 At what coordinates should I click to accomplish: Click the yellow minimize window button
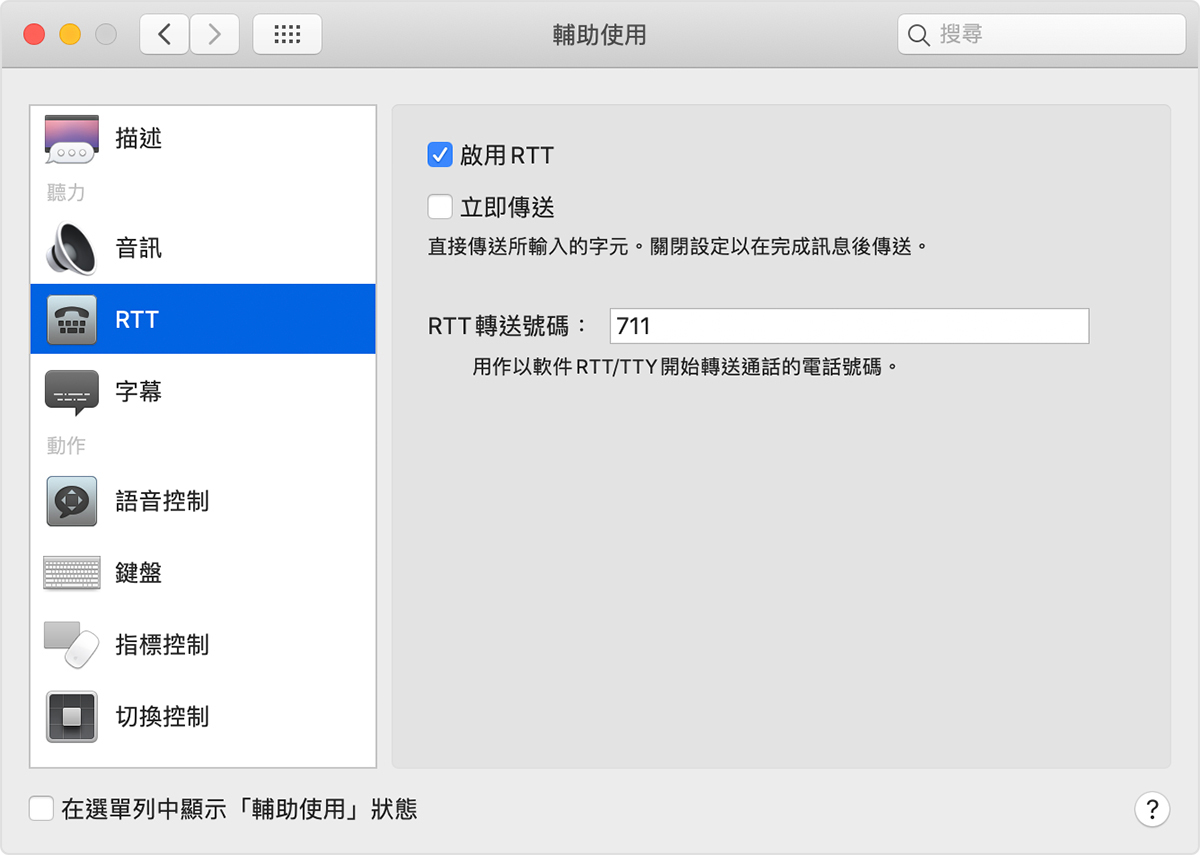70,35
